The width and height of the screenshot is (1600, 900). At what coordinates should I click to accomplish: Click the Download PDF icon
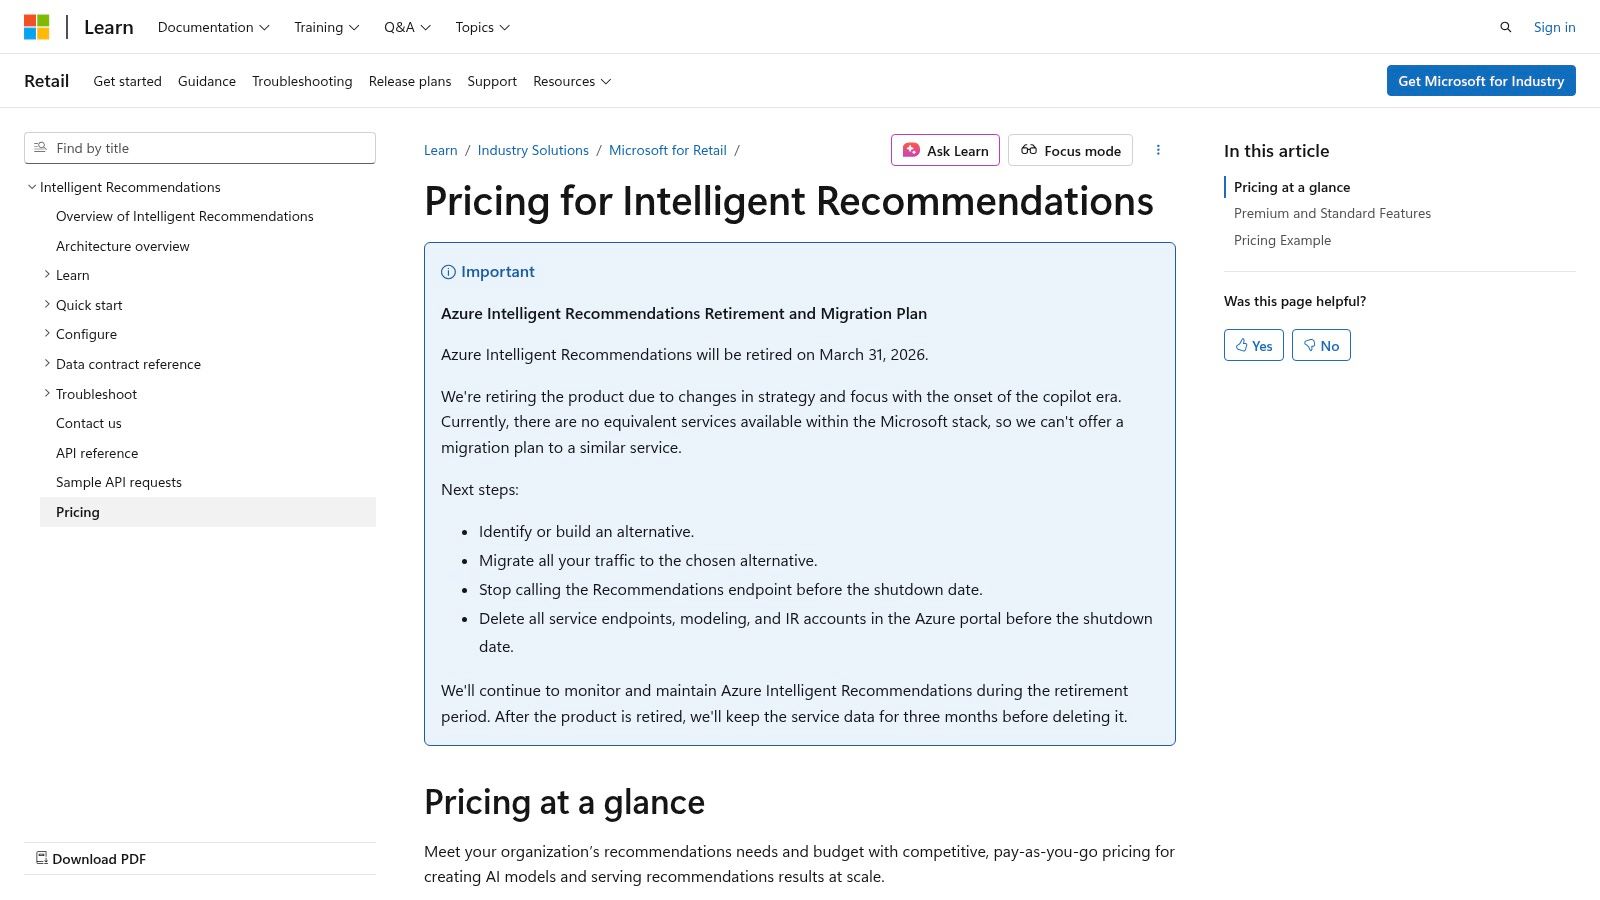point(42,858)
